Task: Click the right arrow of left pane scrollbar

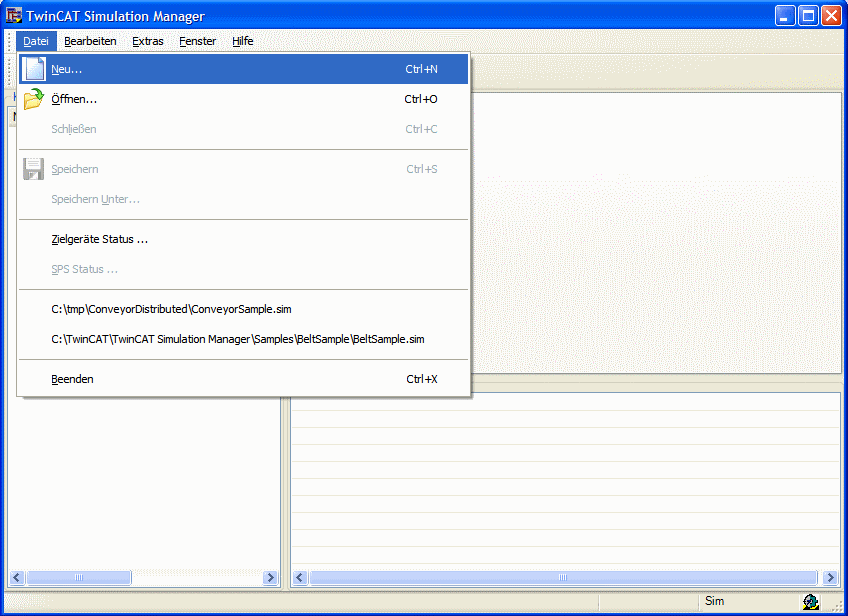Action: coord(270,578)
